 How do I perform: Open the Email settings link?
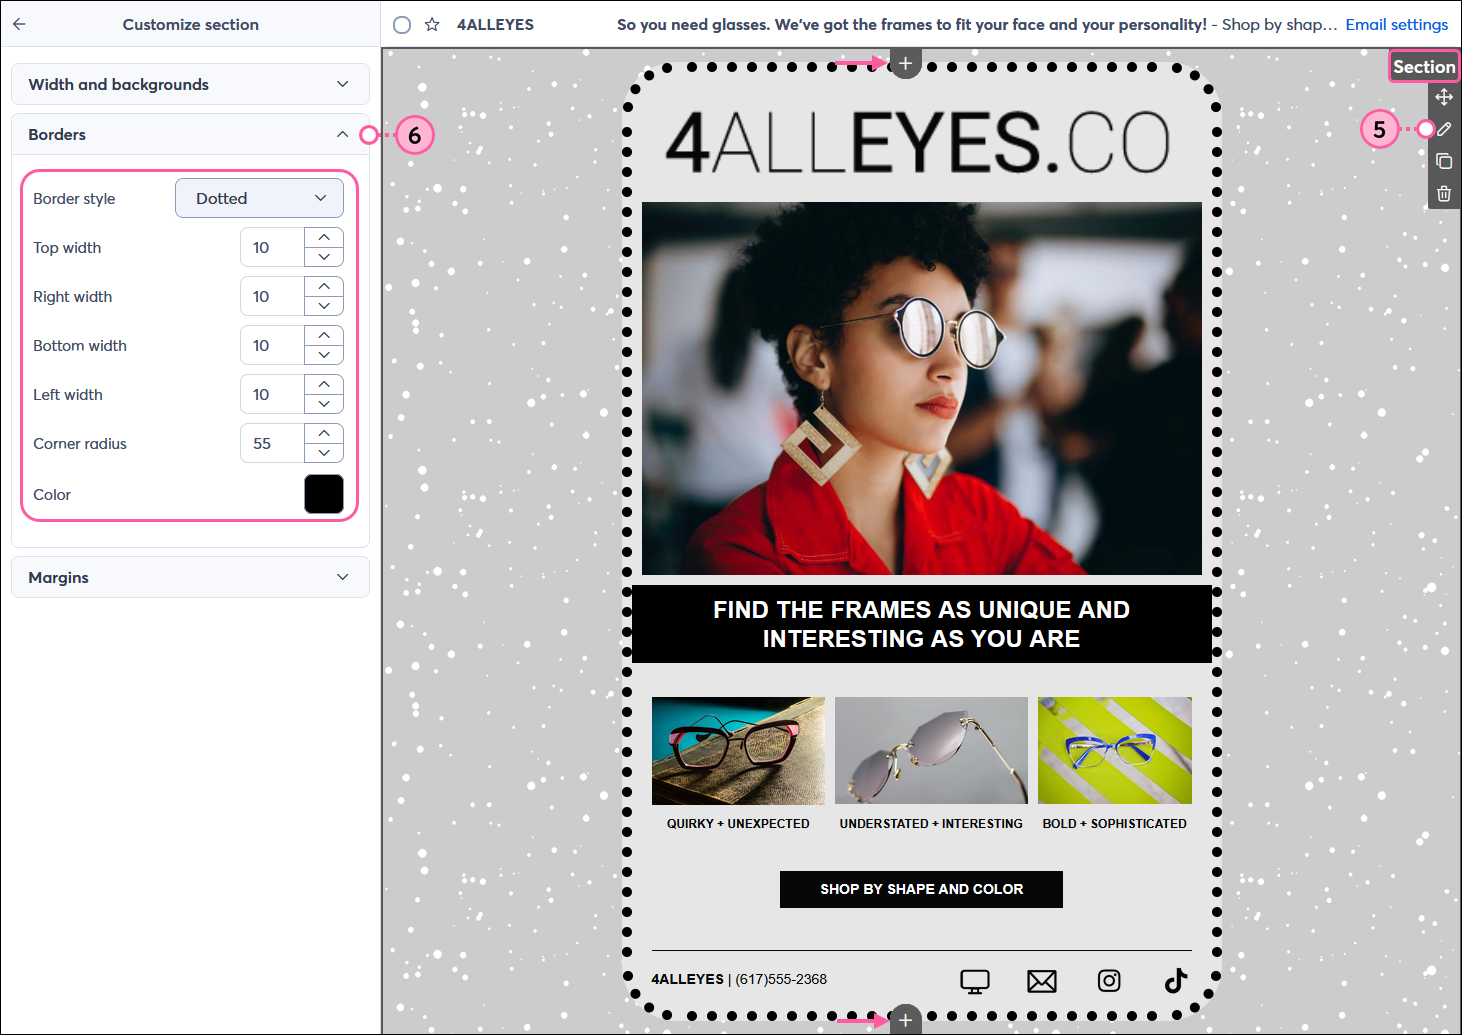pyautogui.click(x=1396, y=24)
